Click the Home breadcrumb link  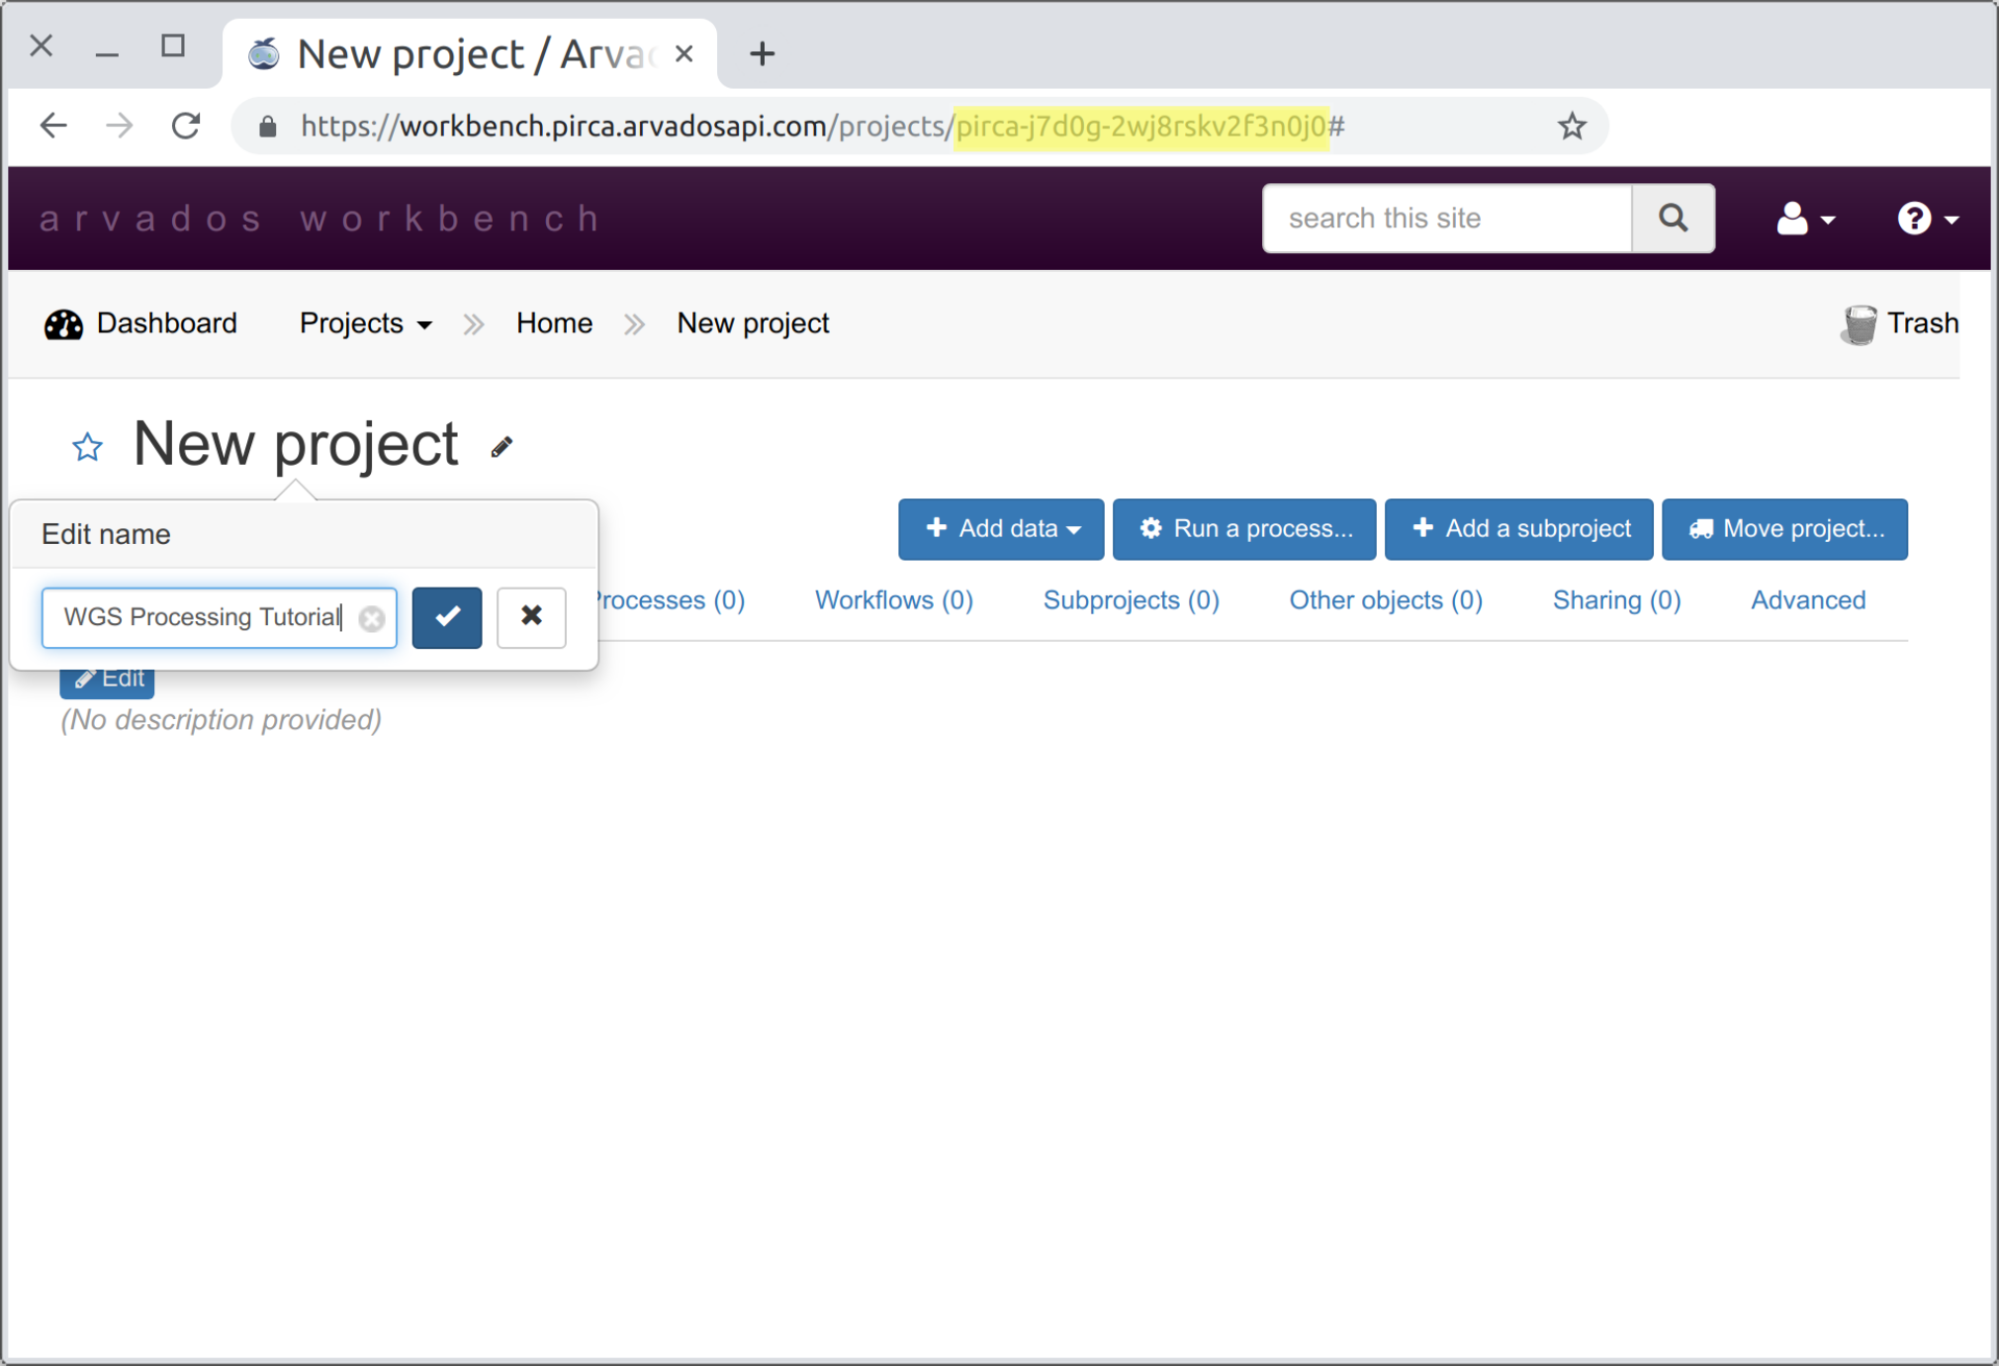554,324
